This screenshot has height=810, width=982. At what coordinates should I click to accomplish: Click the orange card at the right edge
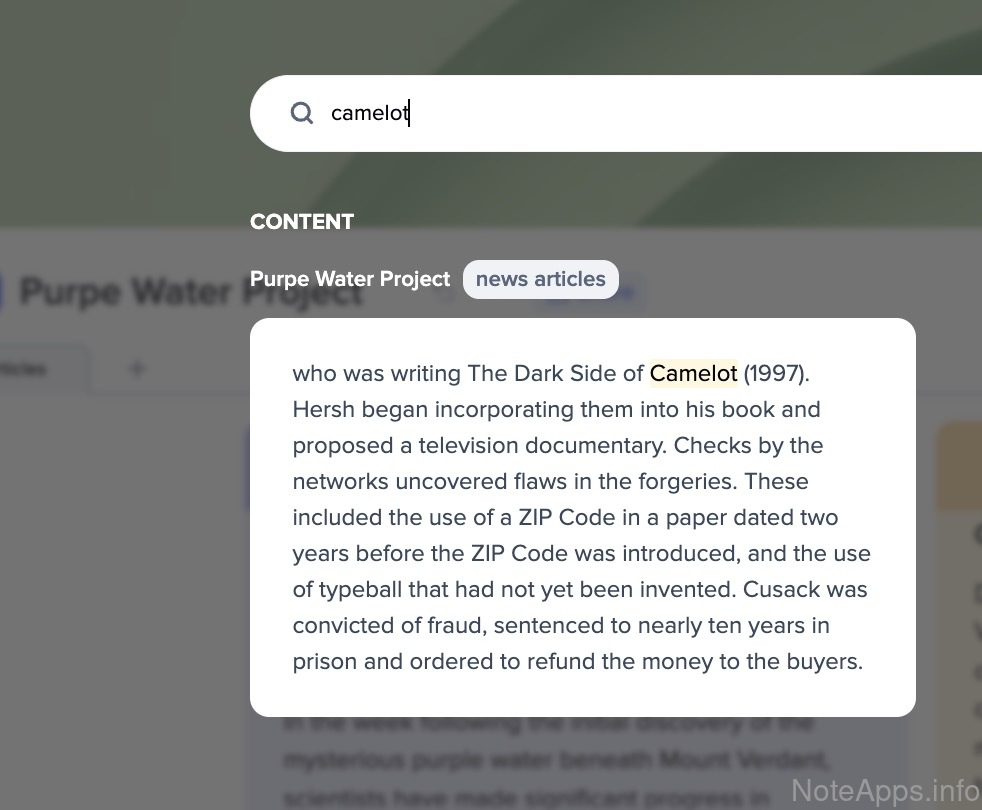click(x=962, y=465)
